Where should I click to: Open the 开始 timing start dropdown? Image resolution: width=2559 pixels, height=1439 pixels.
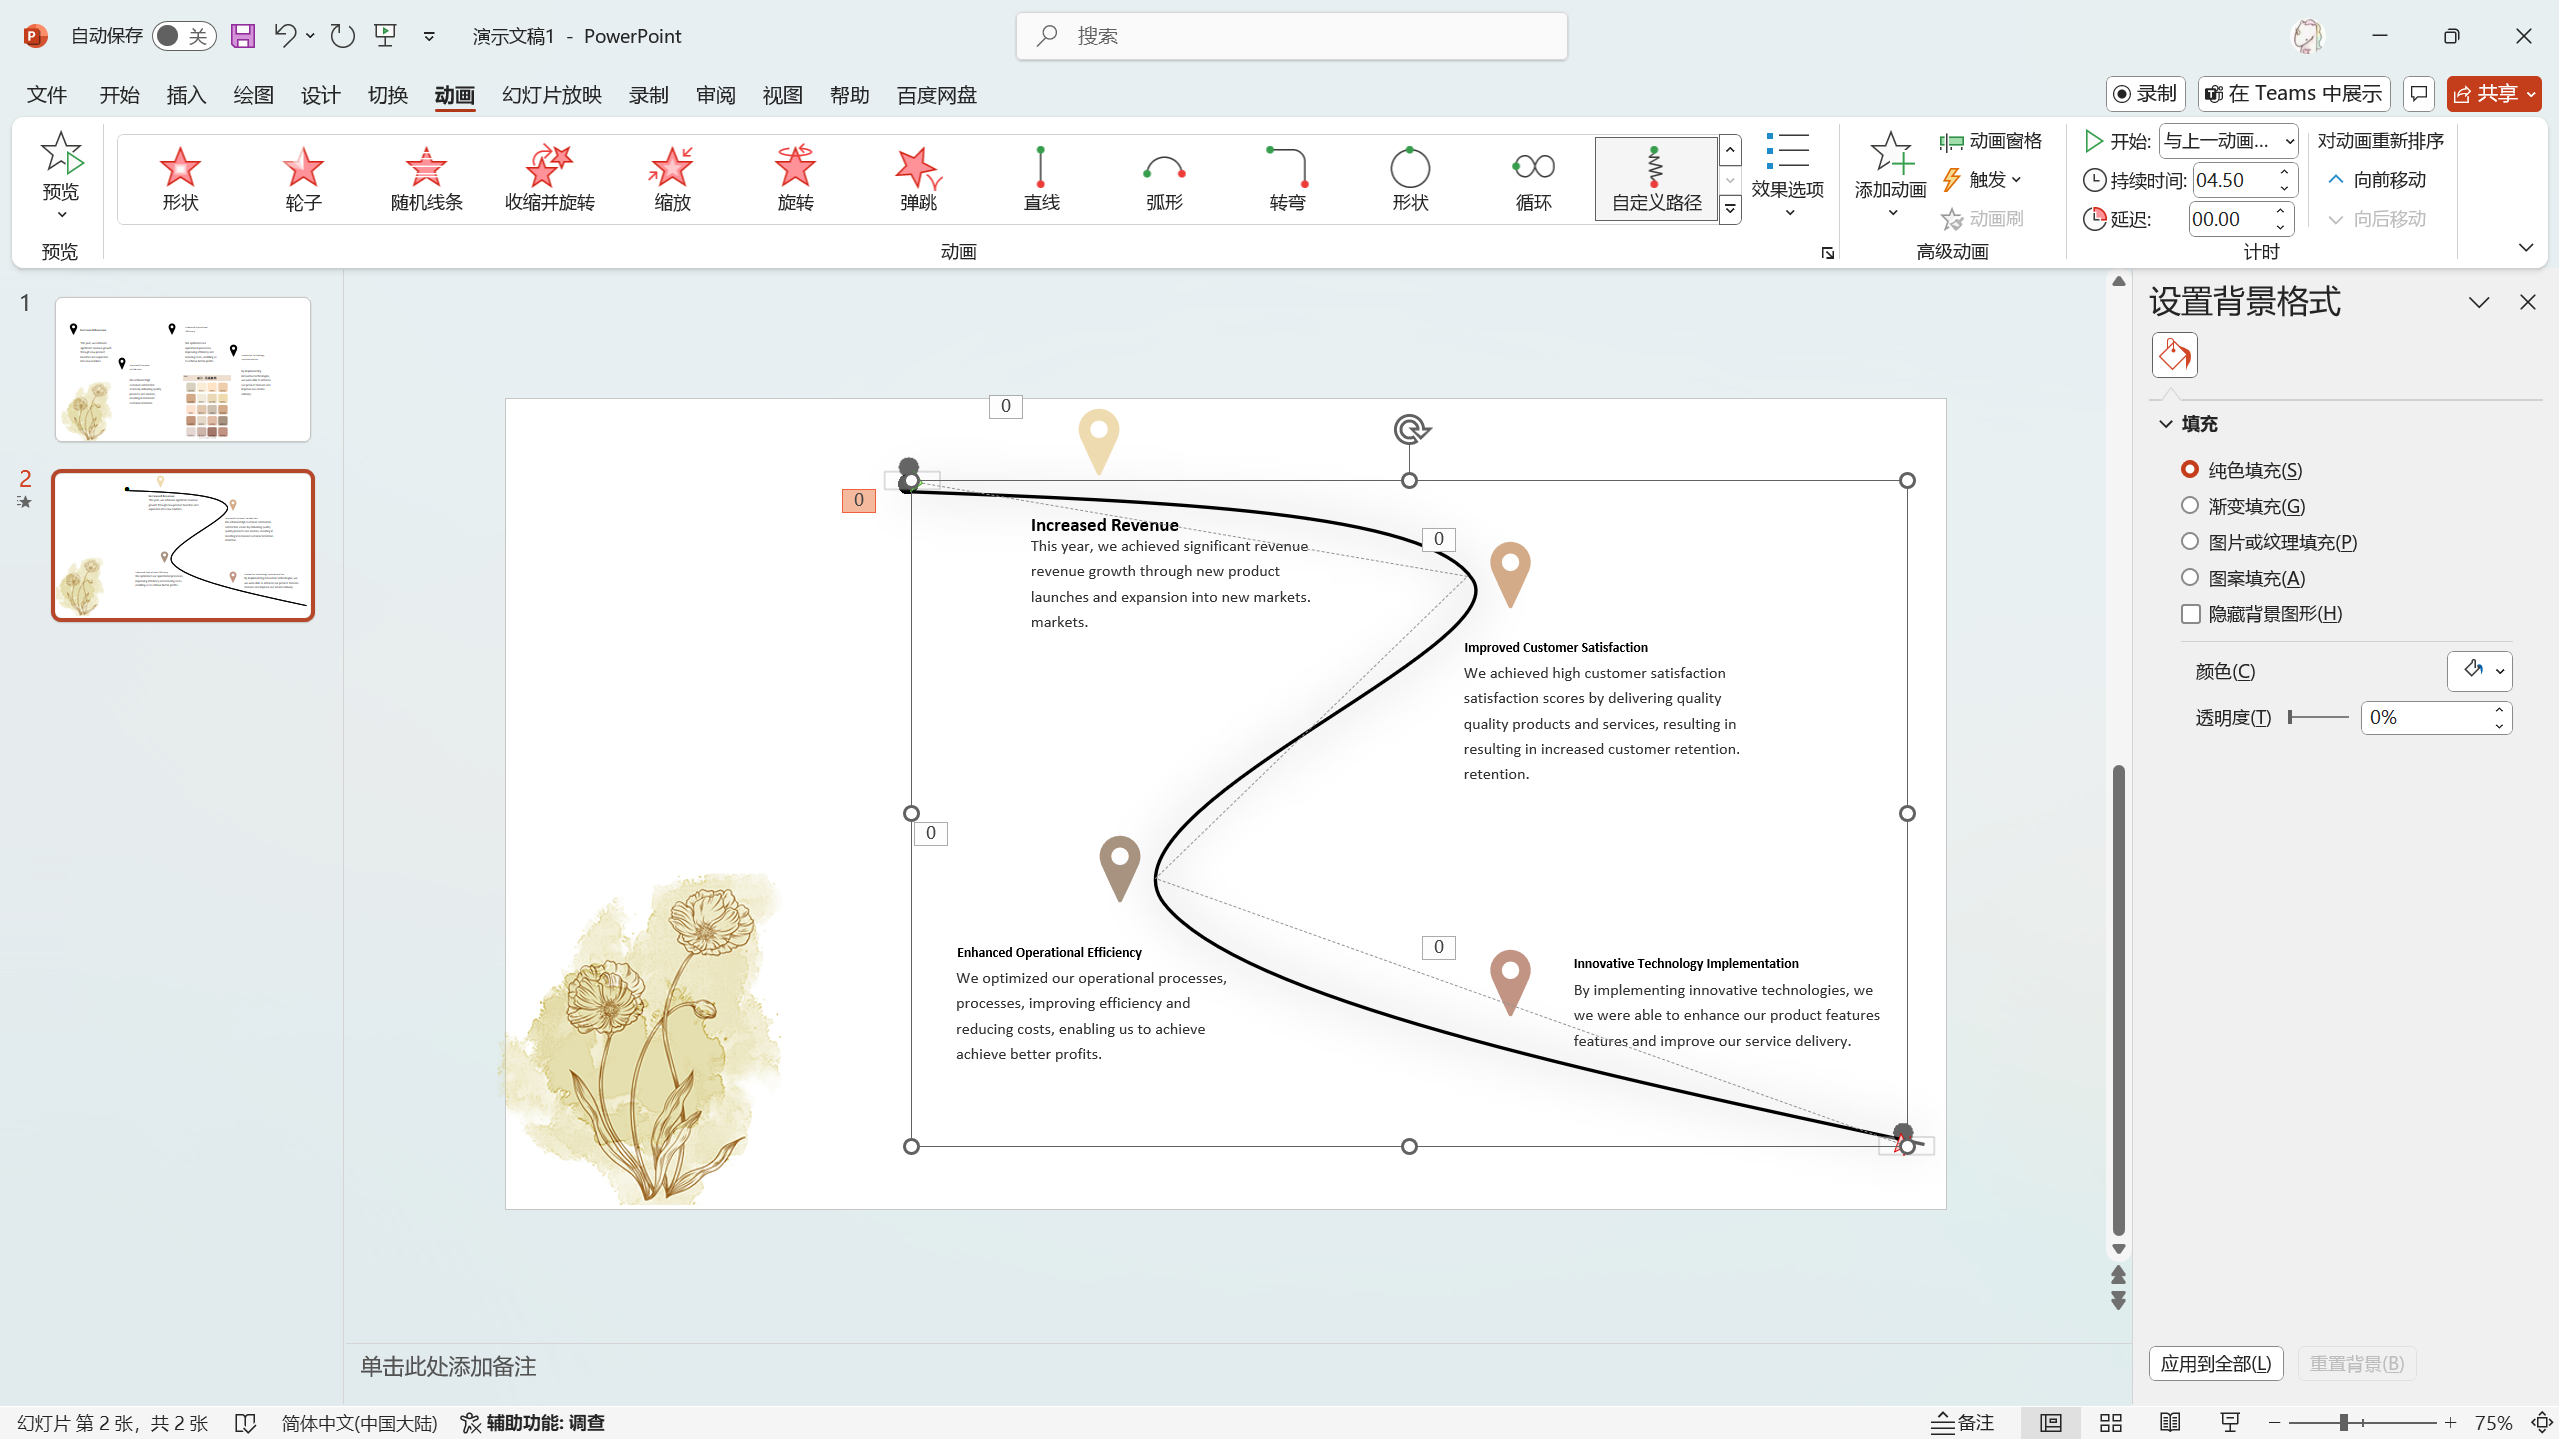pyautogui.click(x=2228, y=141)
